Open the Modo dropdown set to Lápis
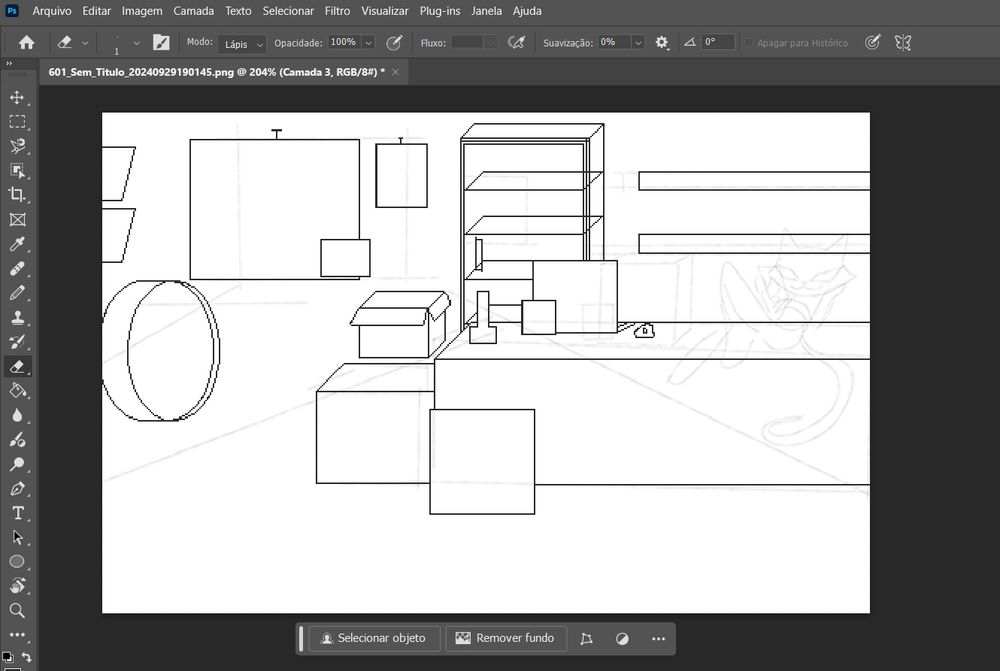This screenshot has height=671, width=1000. click(x=242, y=44)
